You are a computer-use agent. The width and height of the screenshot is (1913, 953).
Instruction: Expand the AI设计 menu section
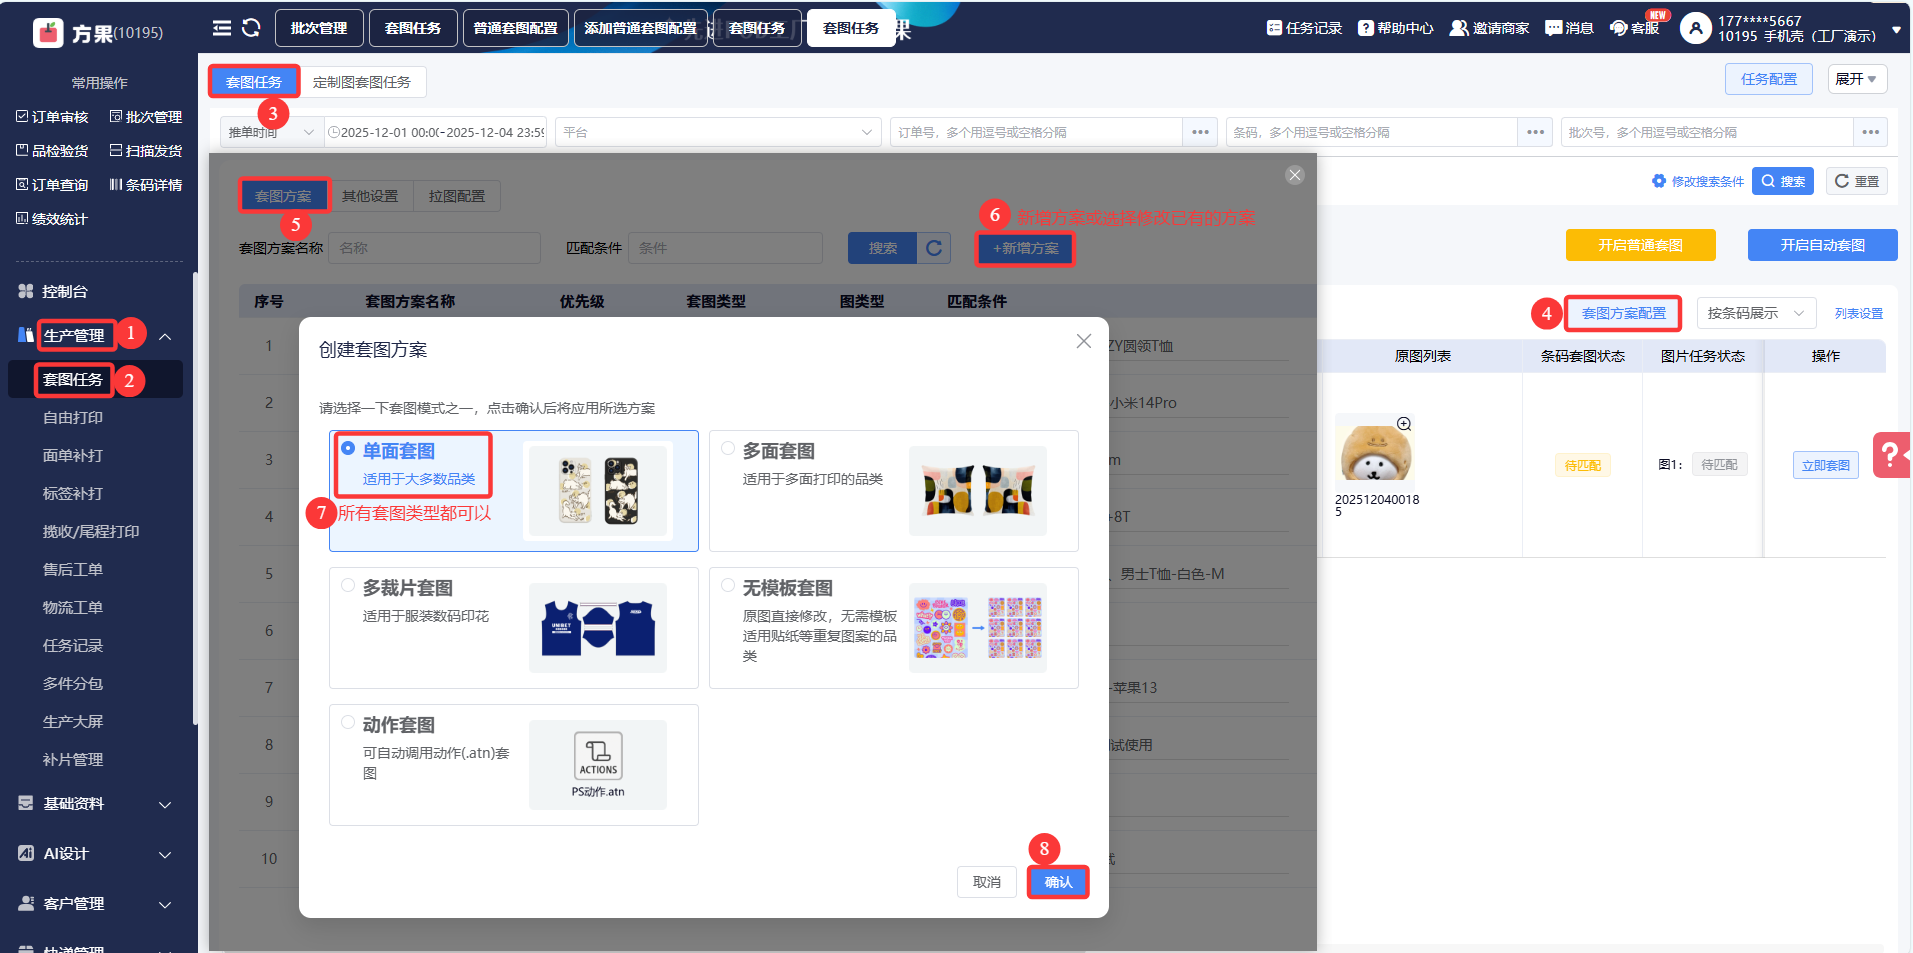pos(165,854)
